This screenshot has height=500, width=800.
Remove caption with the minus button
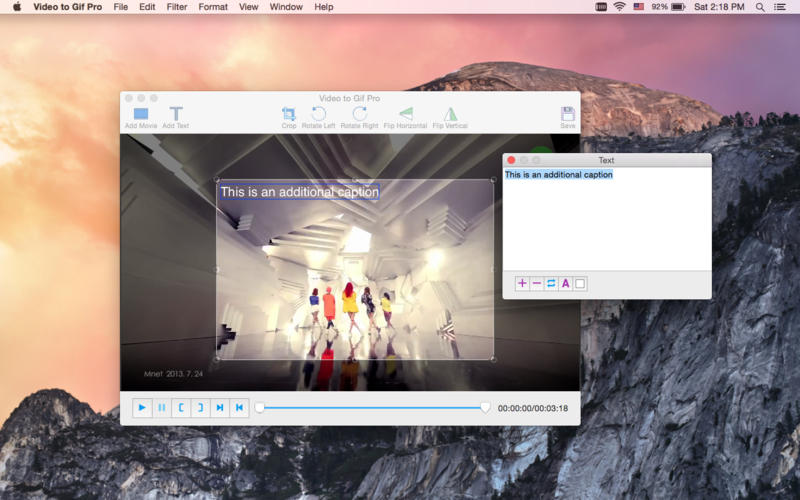537,283
